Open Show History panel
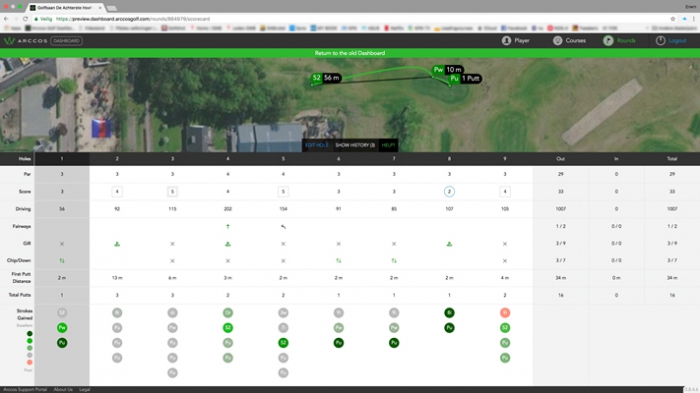 [x=355, y=145]
